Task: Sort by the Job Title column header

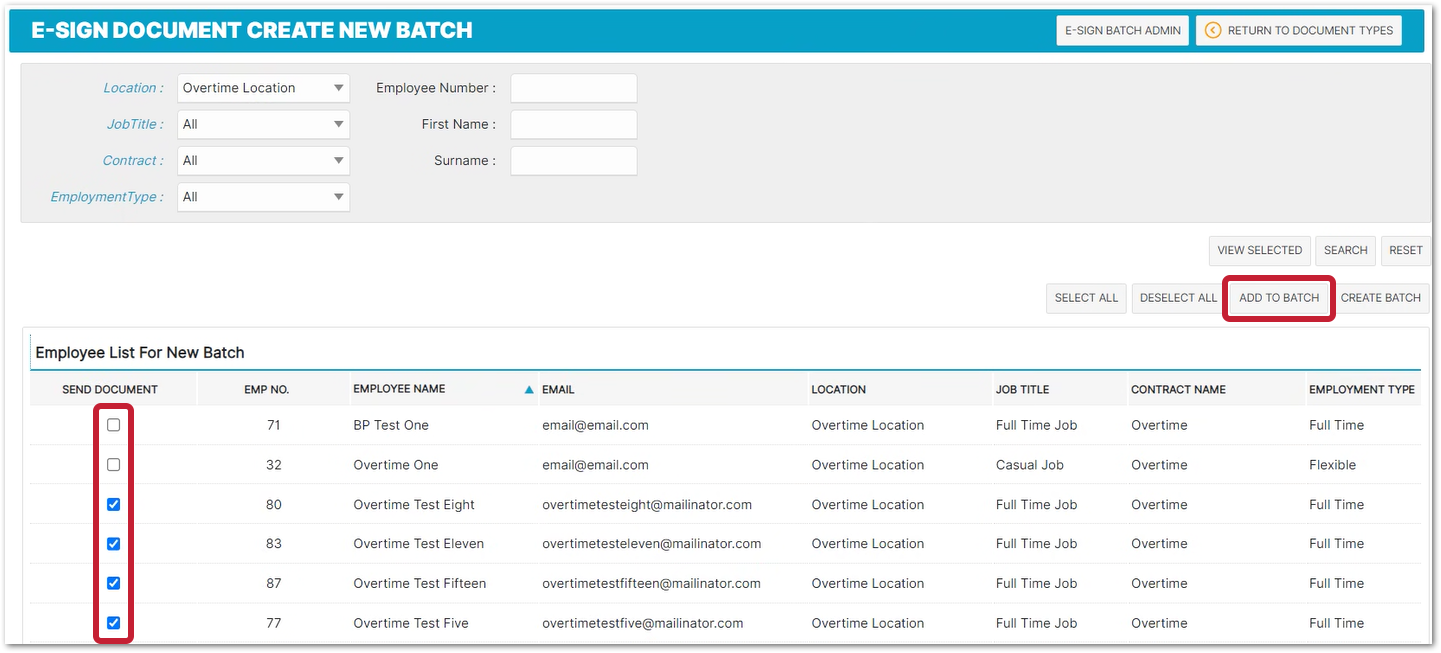Action: [1022, 389]
